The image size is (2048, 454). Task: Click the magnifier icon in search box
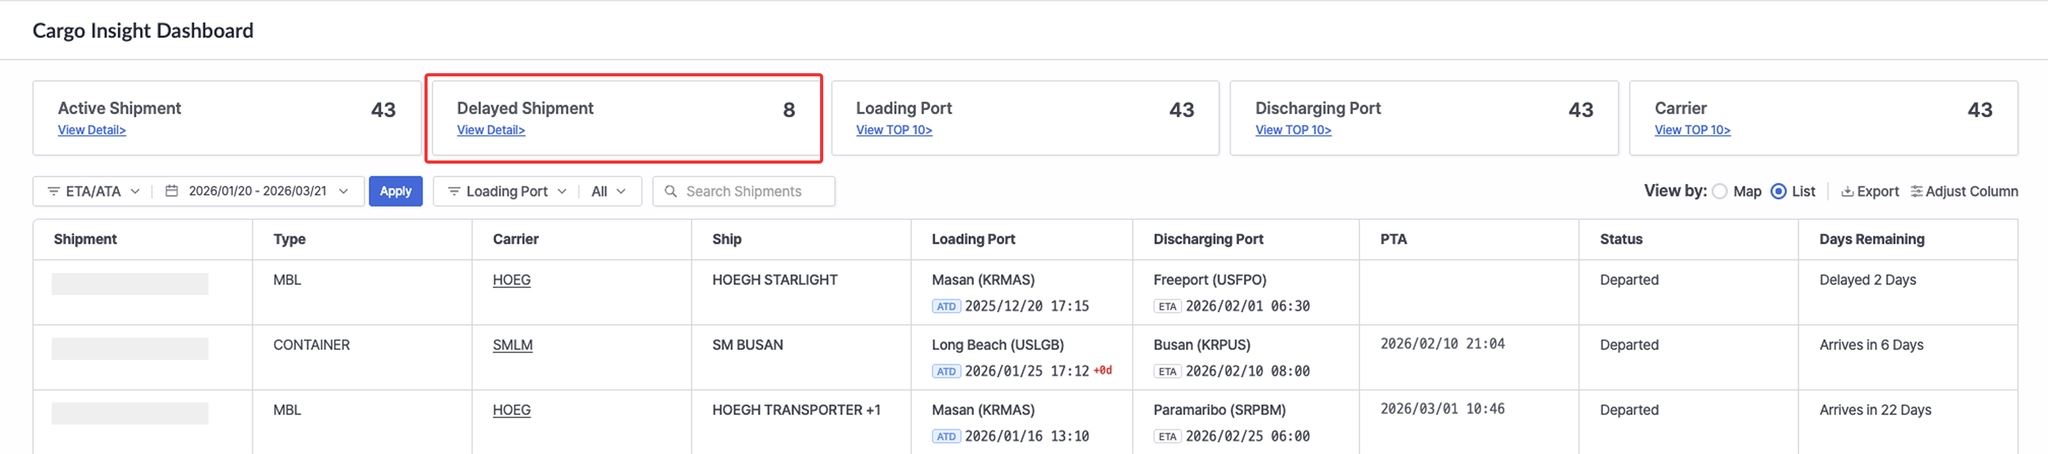click(671, 191)
